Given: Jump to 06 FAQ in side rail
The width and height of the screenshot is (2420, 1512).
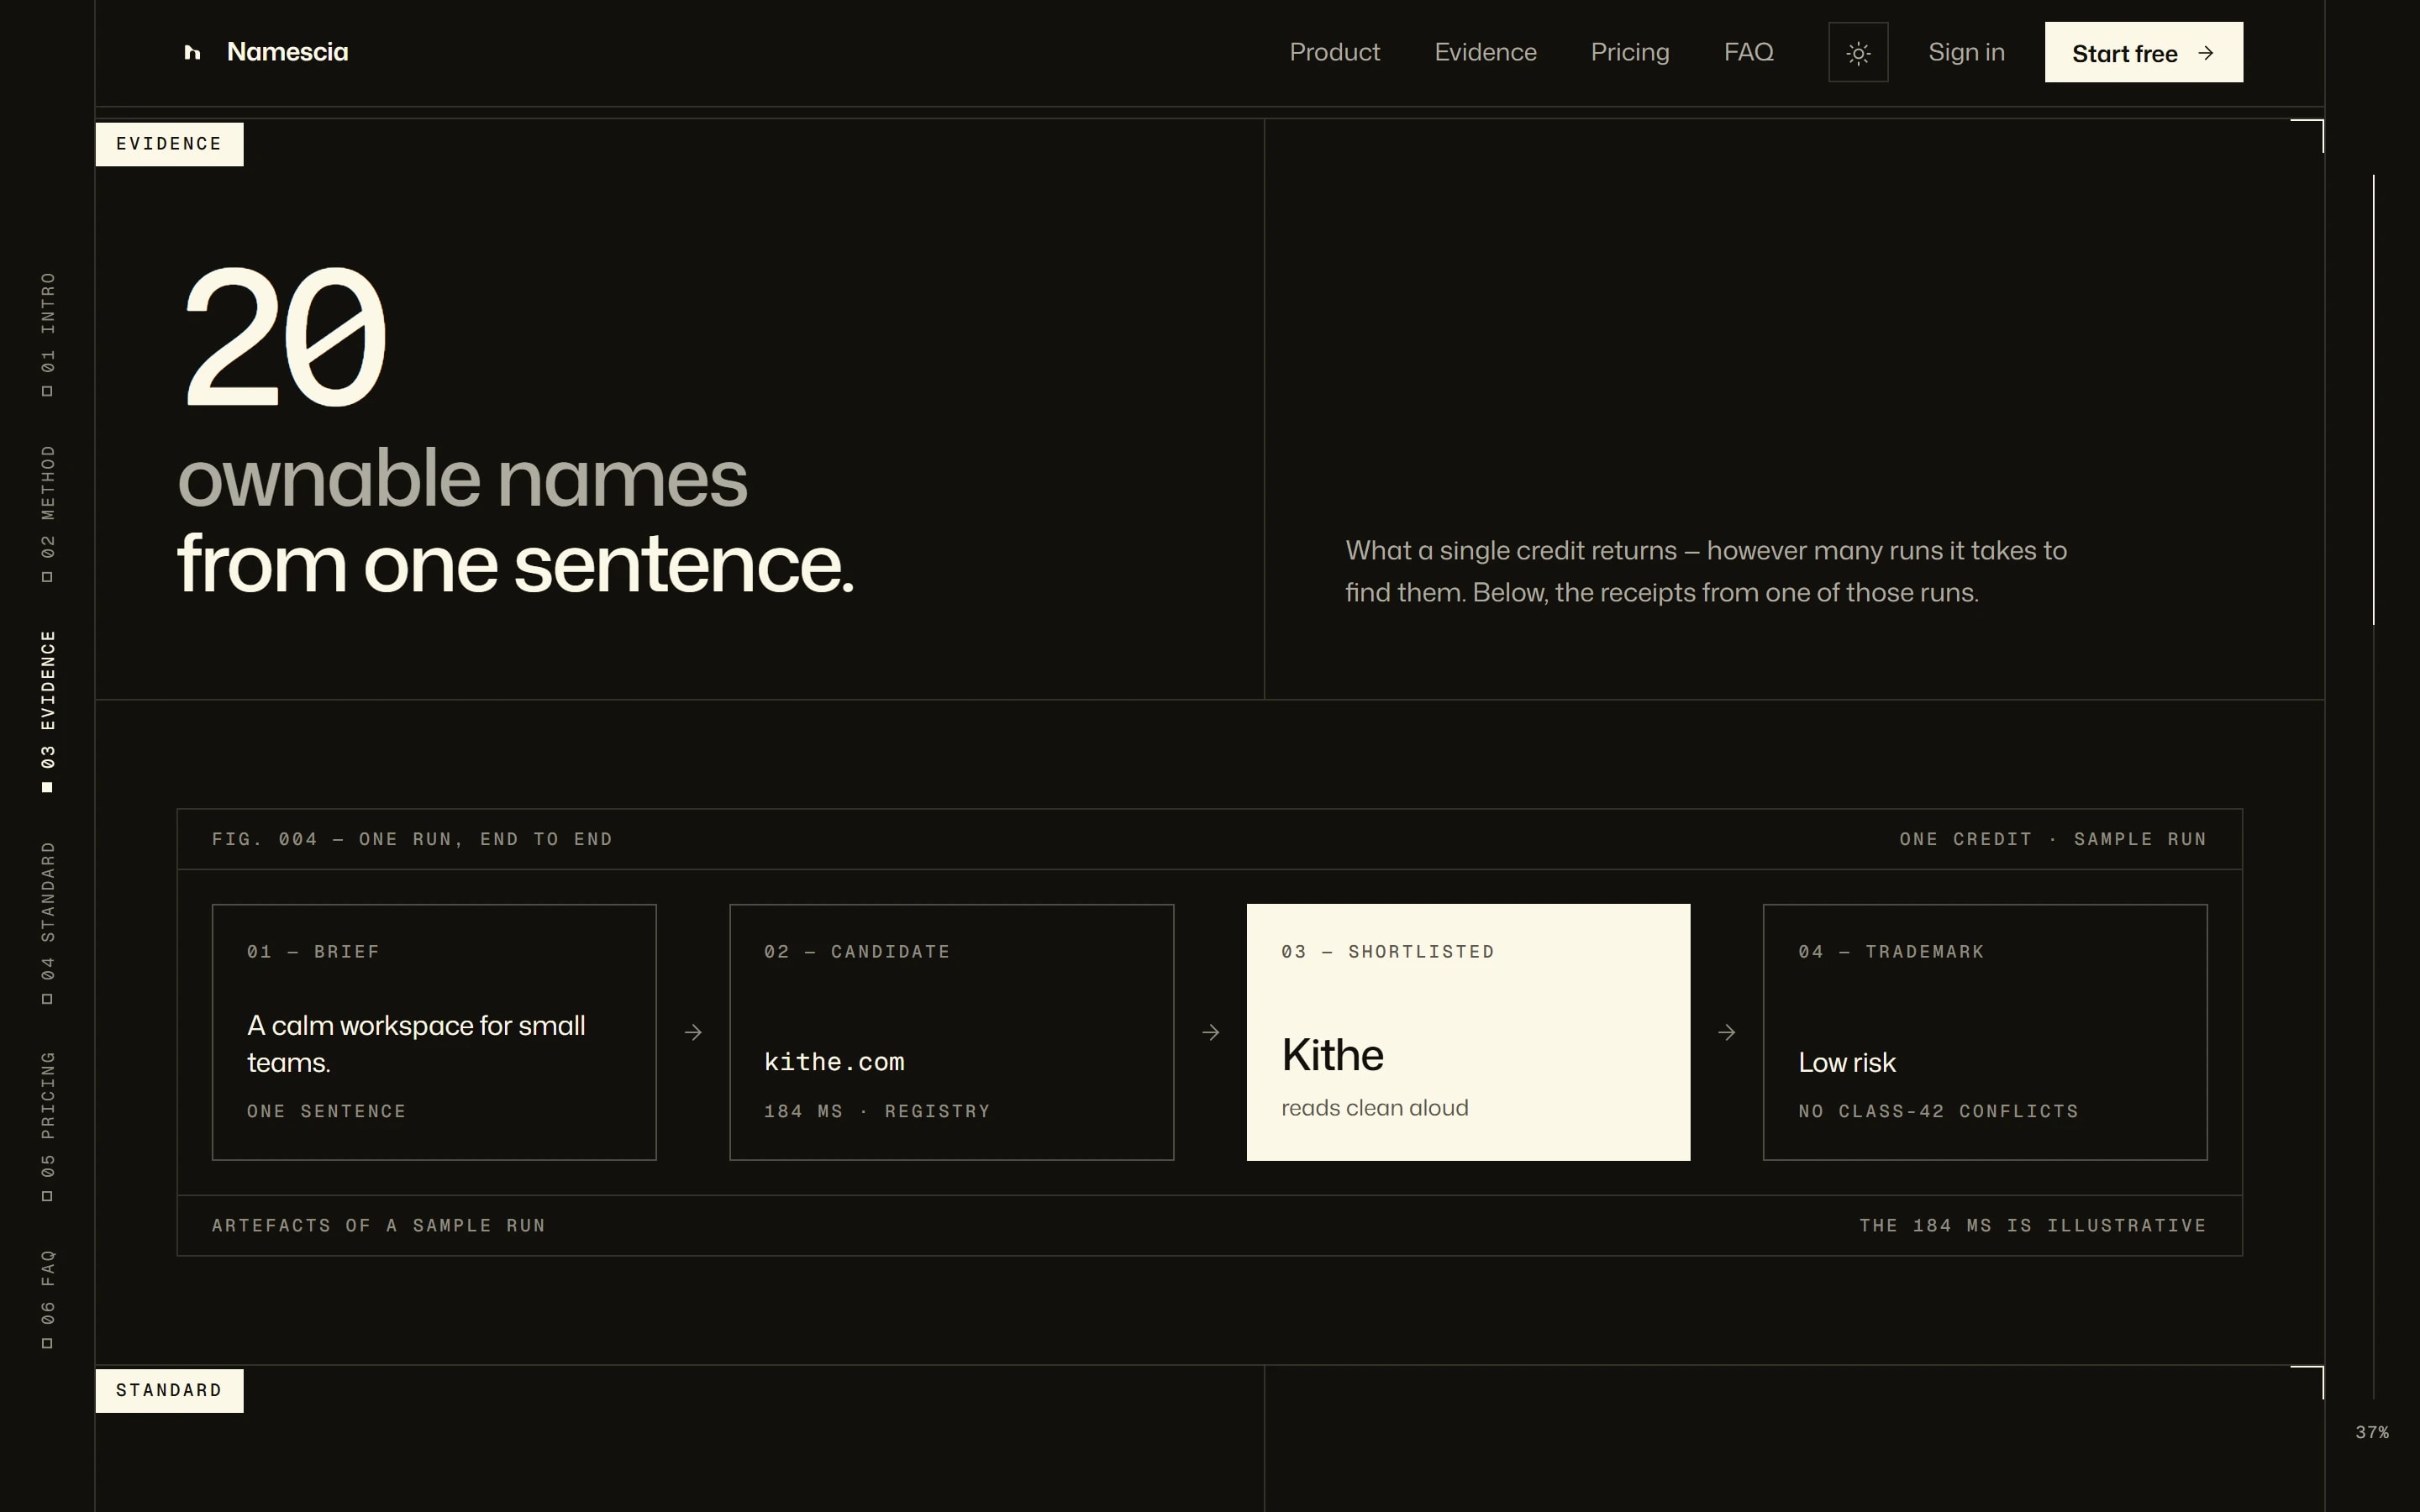Looking at the screenshot, I should (47, 1299).
